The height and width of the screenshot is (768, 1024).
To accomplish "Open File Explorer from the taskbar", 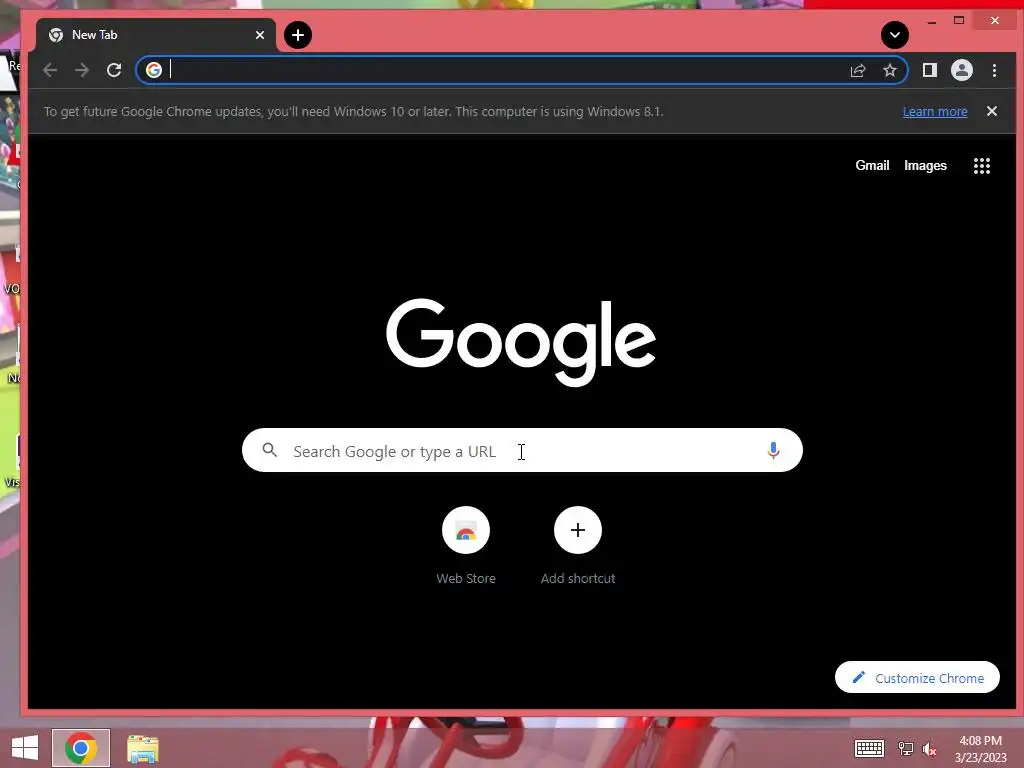I will 142,748.
